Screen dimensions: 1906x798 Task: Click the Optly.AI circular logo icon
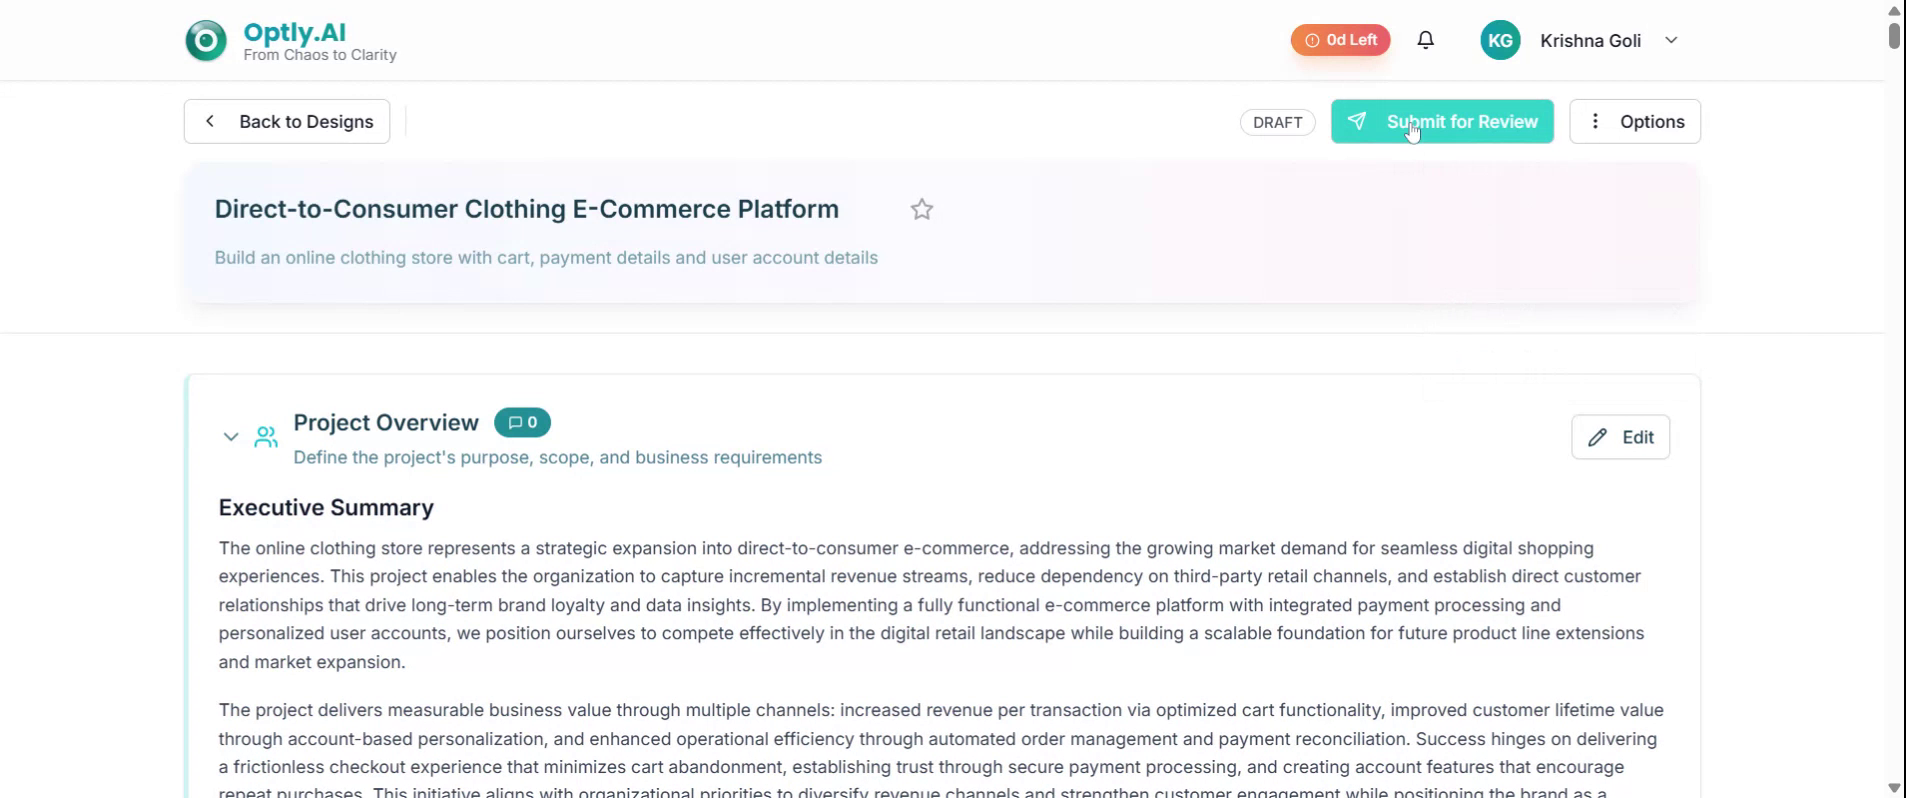pos(206,41)
